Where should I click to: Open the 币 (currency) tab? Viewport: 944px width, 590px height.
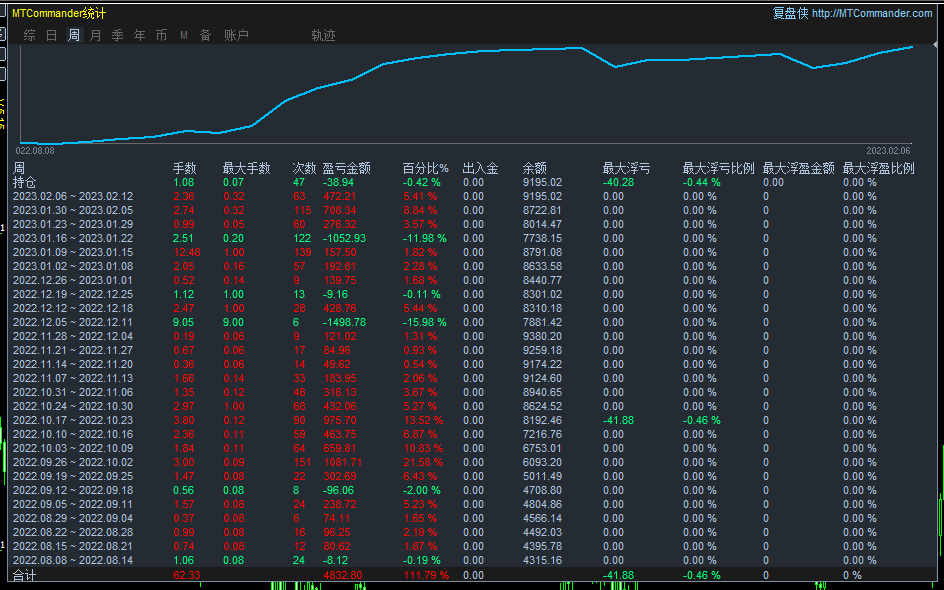(x=162, y=36)
